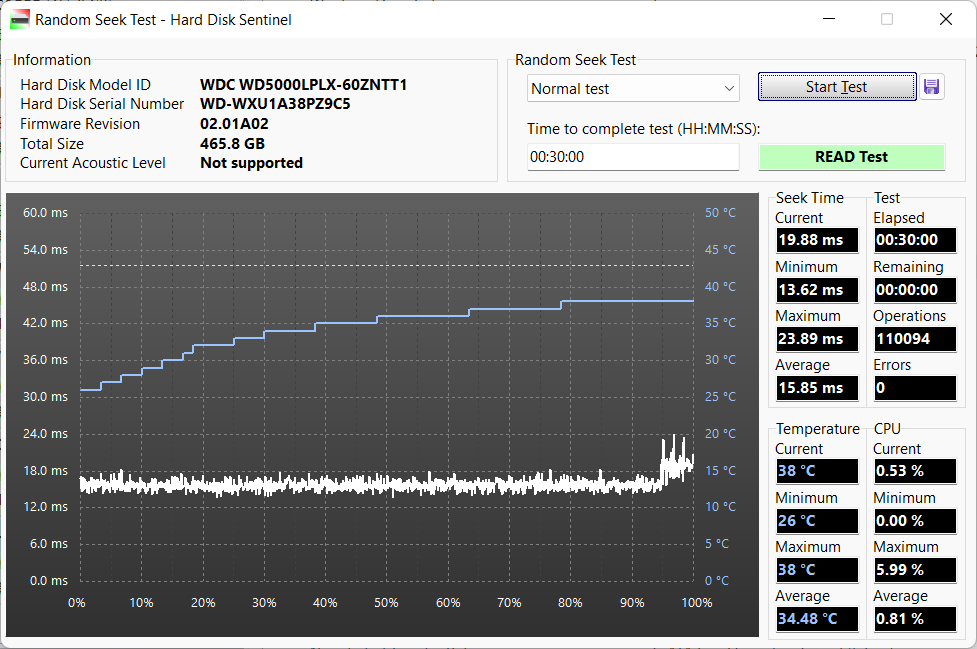Viewport: 977px width, 649px height.
Task: Click the 100% x-axis label
Action: point(697,602)
